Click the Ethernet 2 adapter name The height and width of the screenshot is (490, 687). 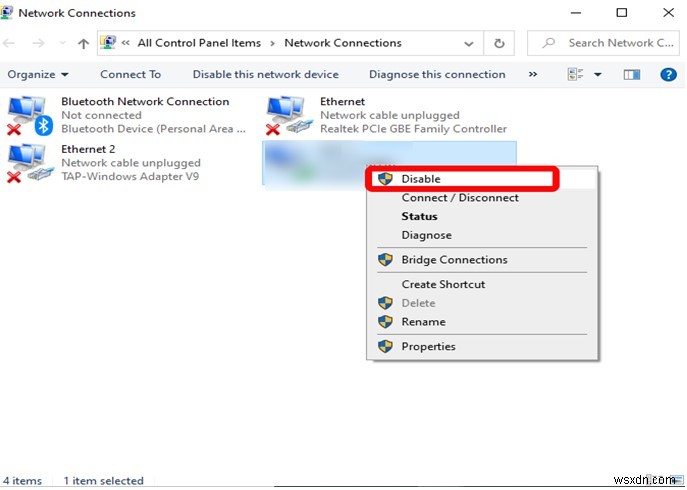pyautogui.click(x=88, y=149)
